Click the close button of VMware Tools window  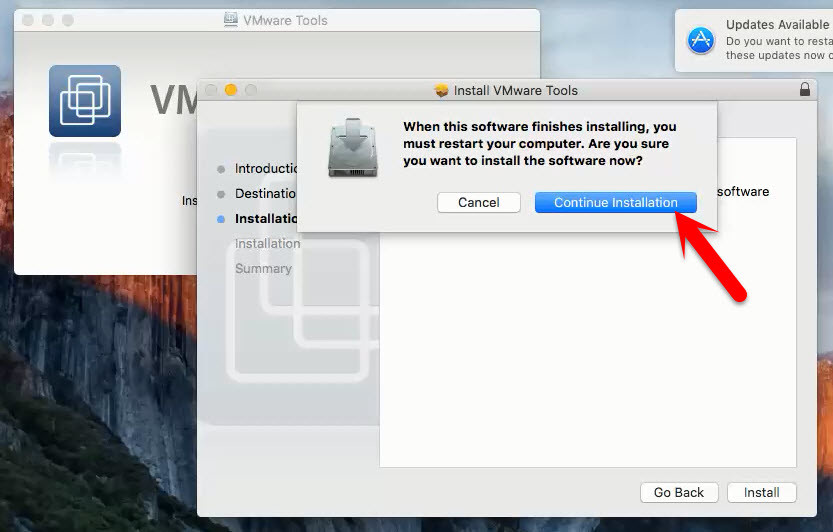pyautogui.click(x=28, y=20)
